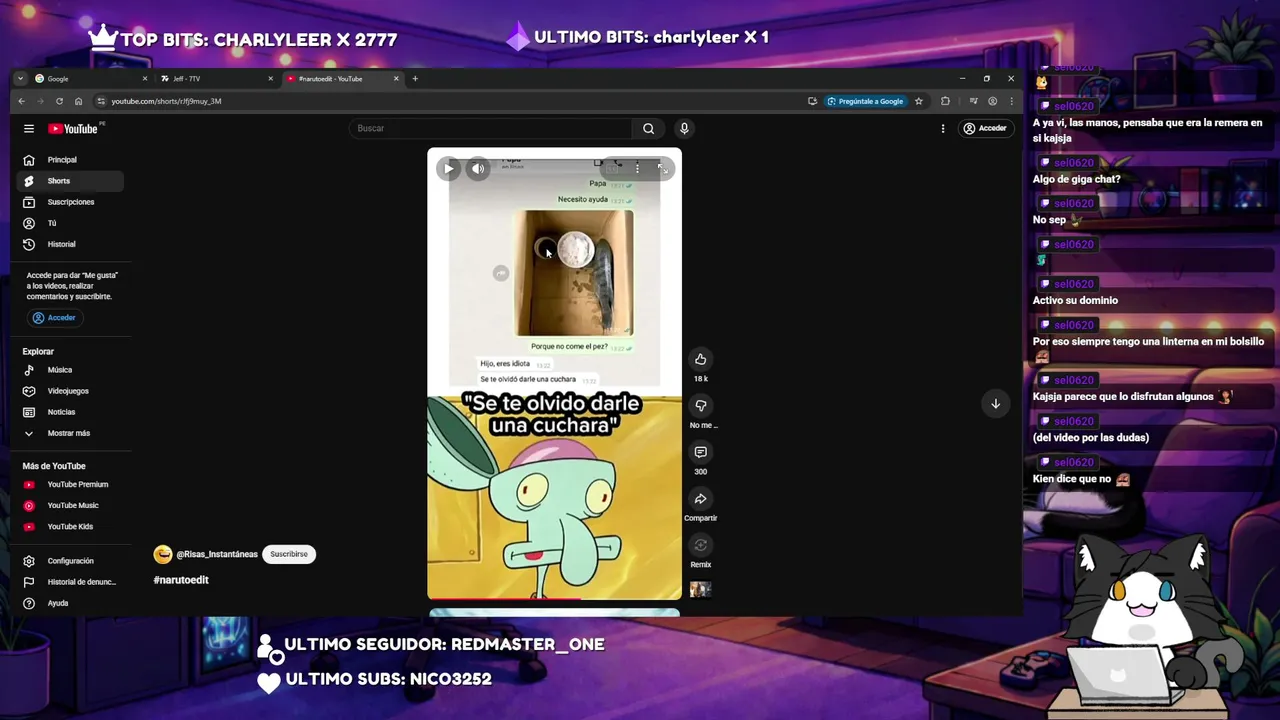
Task: Focus the Buscar search field
Action: coord(490,128)
